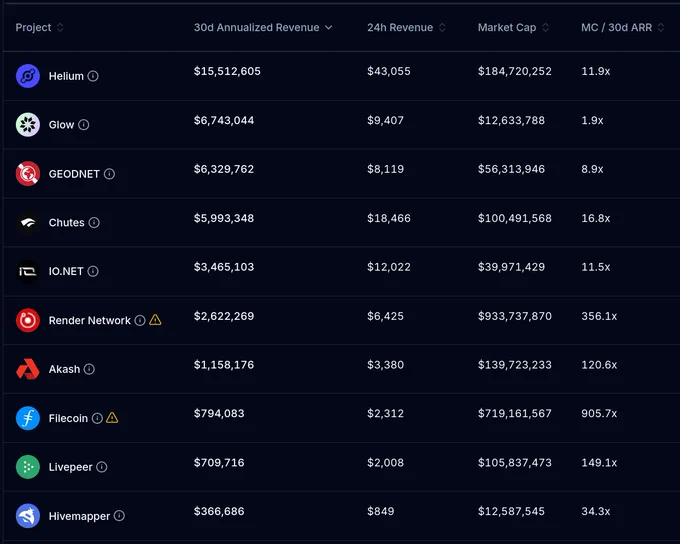
Task: Select Glow's annualized revenue $6,743,044
Action: [x=224, y=120]
